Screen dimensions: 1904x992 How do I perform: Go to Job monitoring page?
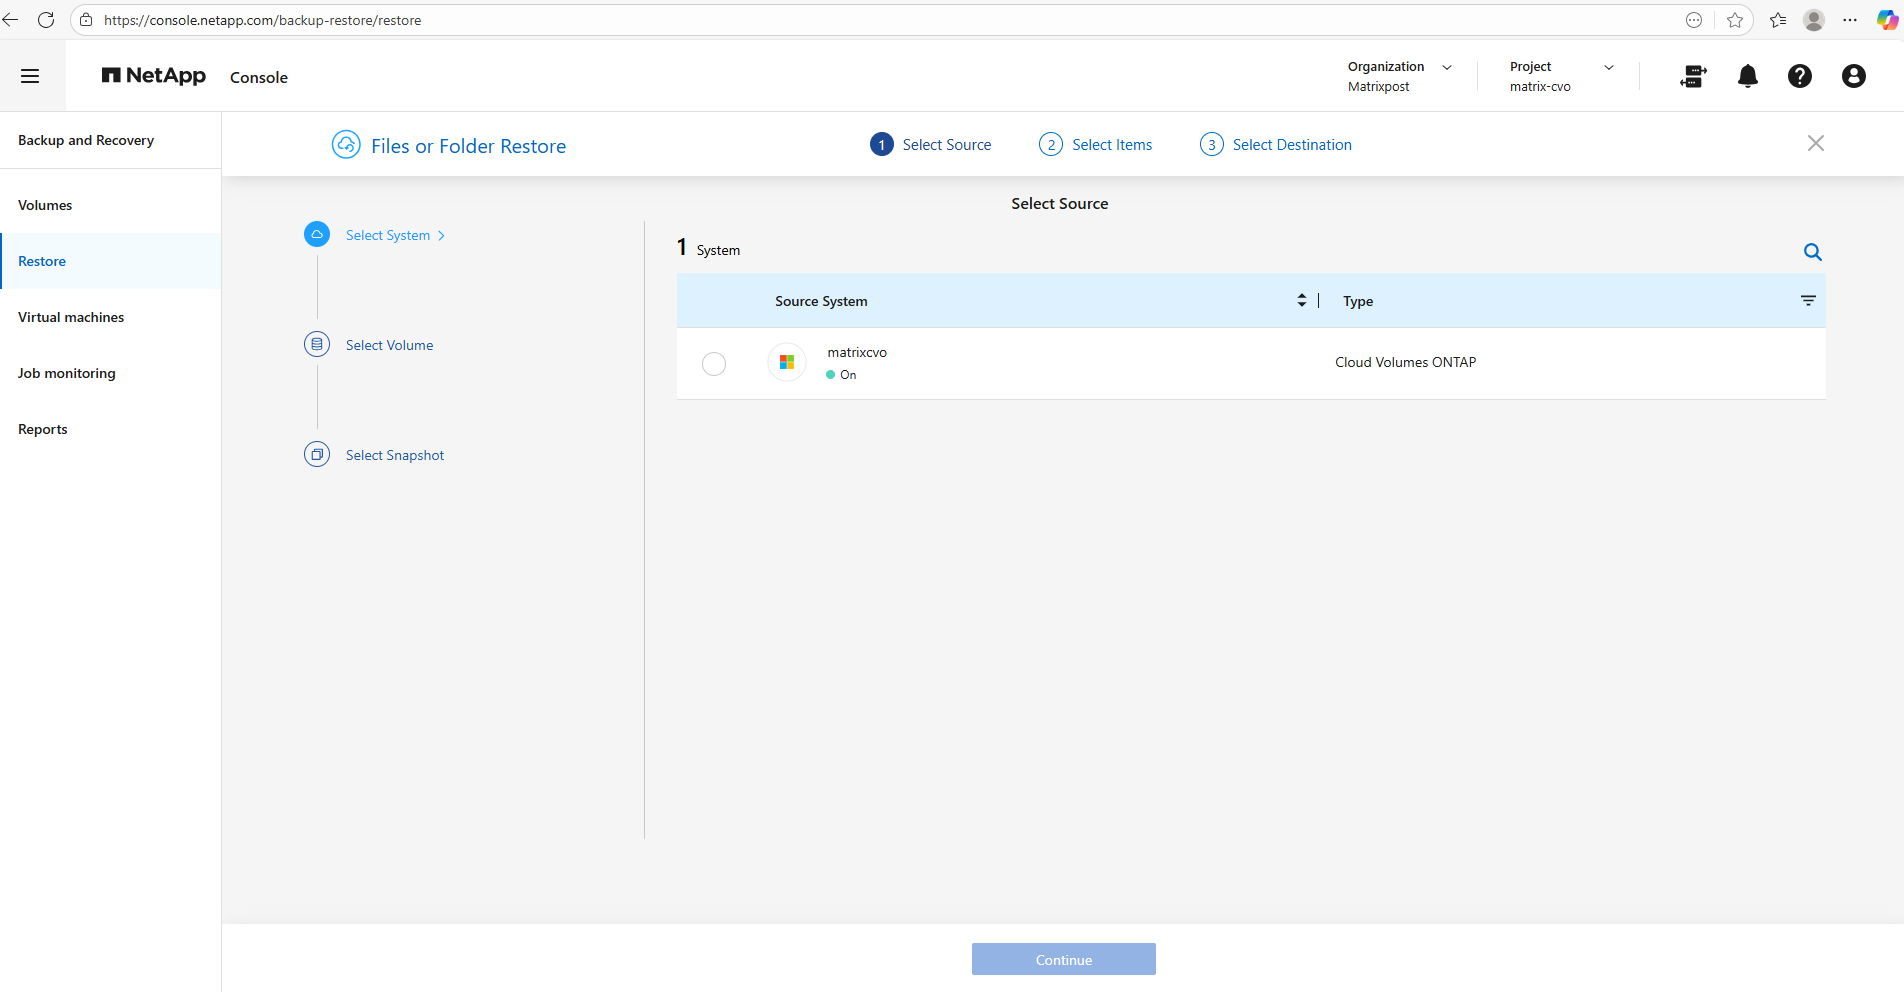67,373
